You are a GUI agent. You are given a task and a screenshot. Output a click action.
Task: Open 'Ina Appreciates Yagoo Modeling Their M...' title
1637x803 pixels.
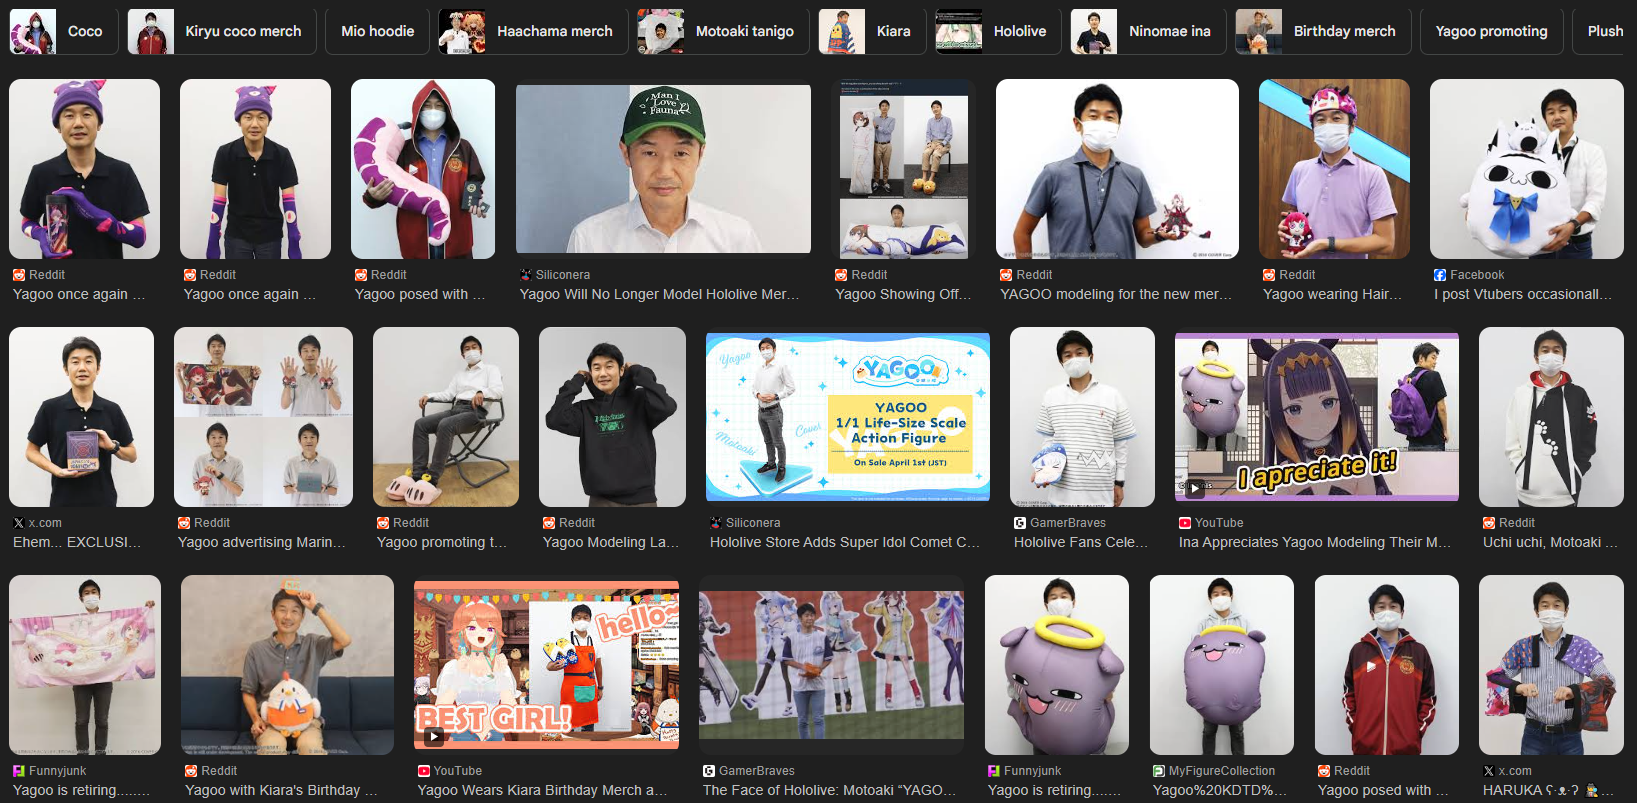pyautogui.click(x=1315, y=542)
